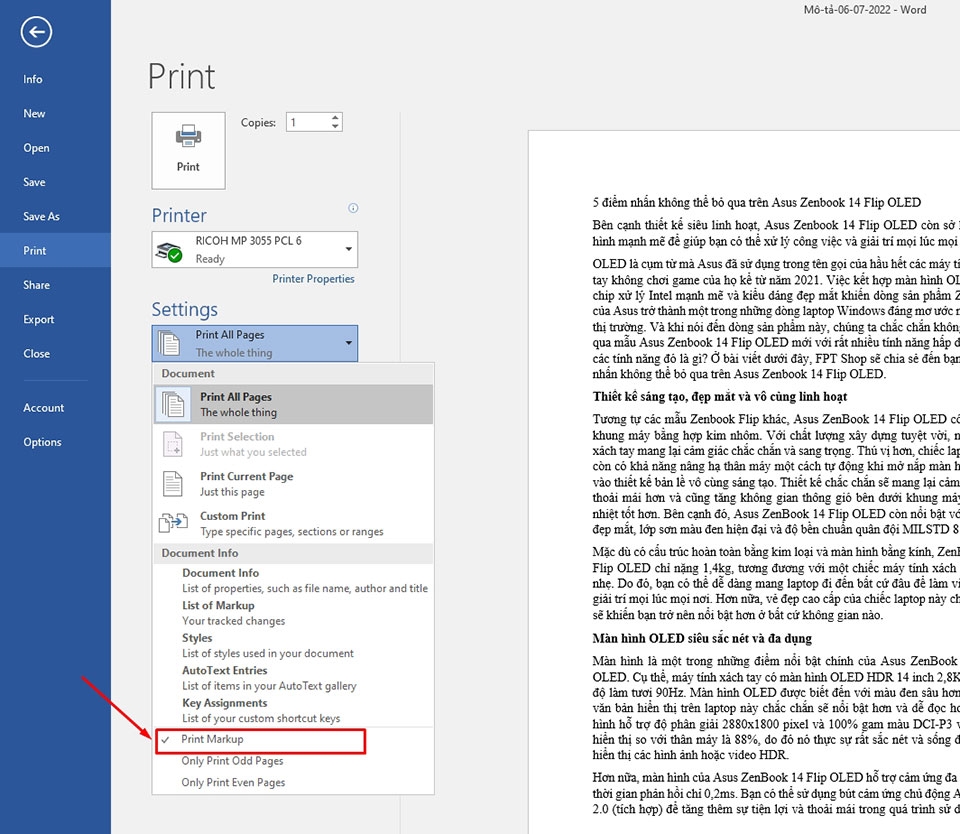Open Account page
The image size is (960, 834).
pyautogui.click(x=55, y=408)
